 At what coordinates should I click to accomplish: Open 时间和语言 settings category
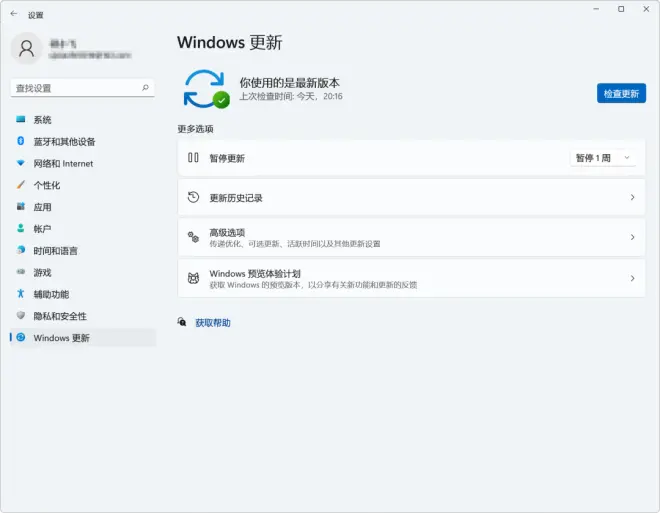[83, 250]
